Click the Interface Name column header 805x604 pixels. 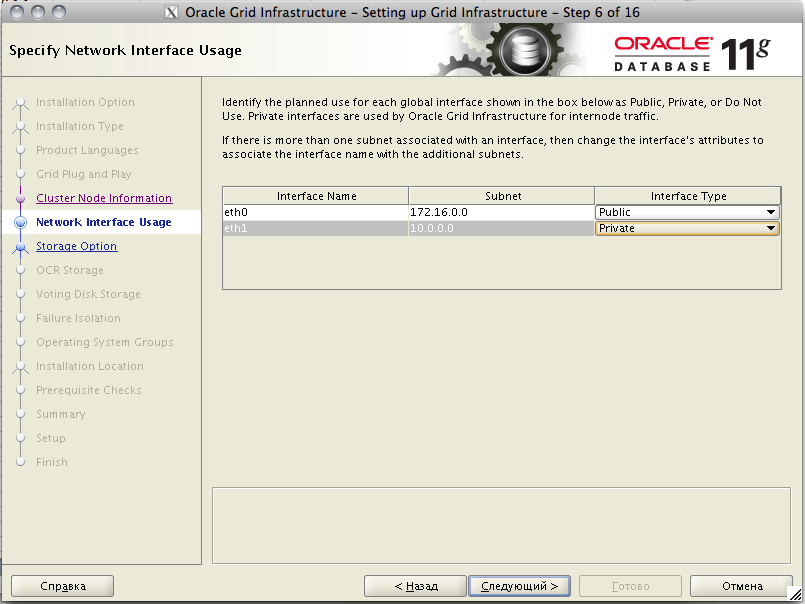pos(315,196)
